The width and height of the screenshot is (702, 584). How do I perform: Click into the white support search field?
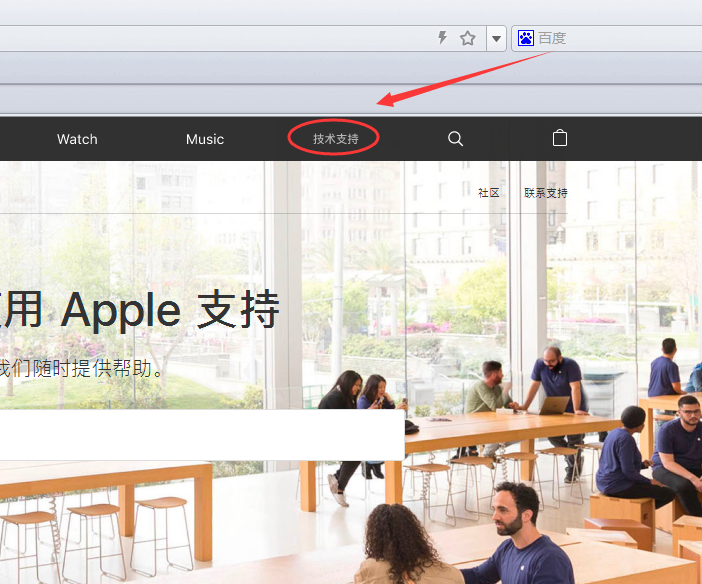[x=202, y=434]
